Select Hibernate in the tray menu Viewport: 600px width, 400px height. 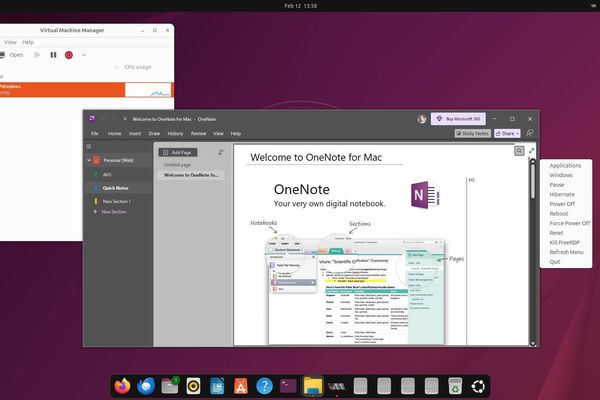[562, 194]
